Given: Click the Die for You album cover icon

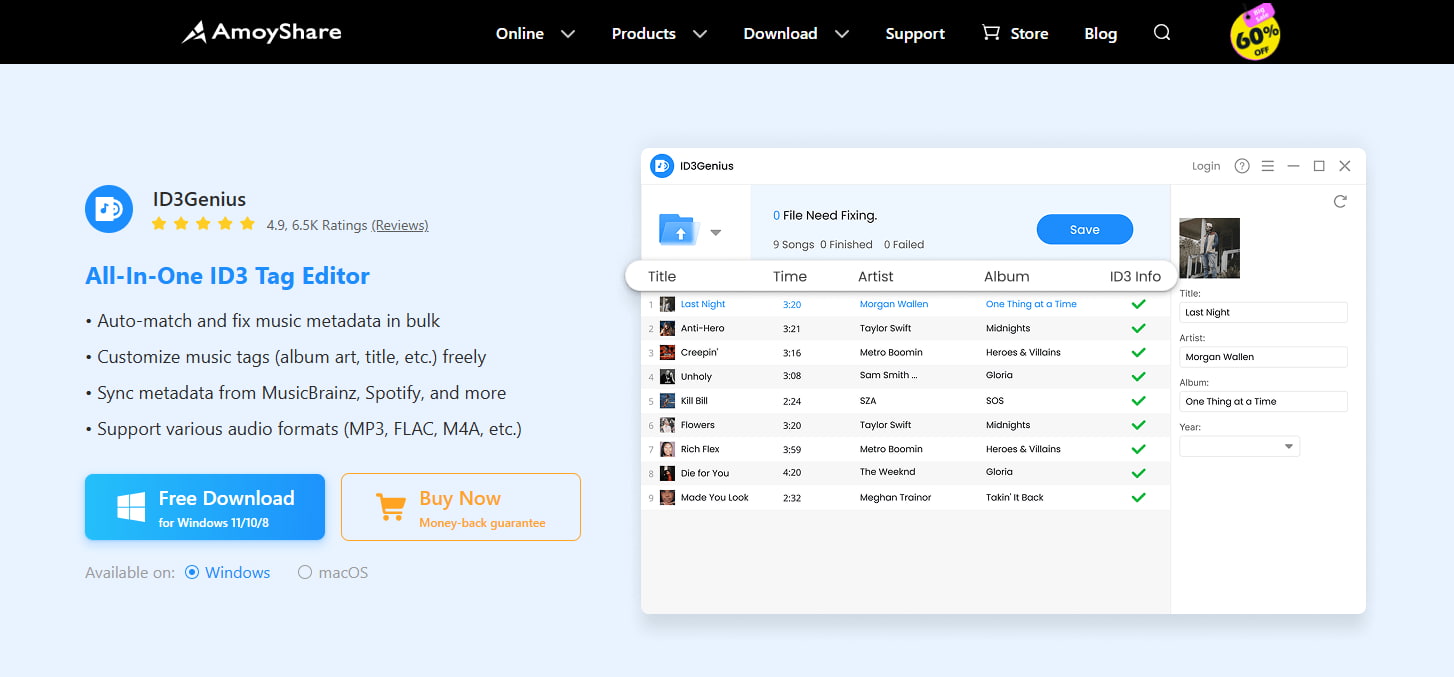Looking at the screenshot, I should (x=667, y=473).
